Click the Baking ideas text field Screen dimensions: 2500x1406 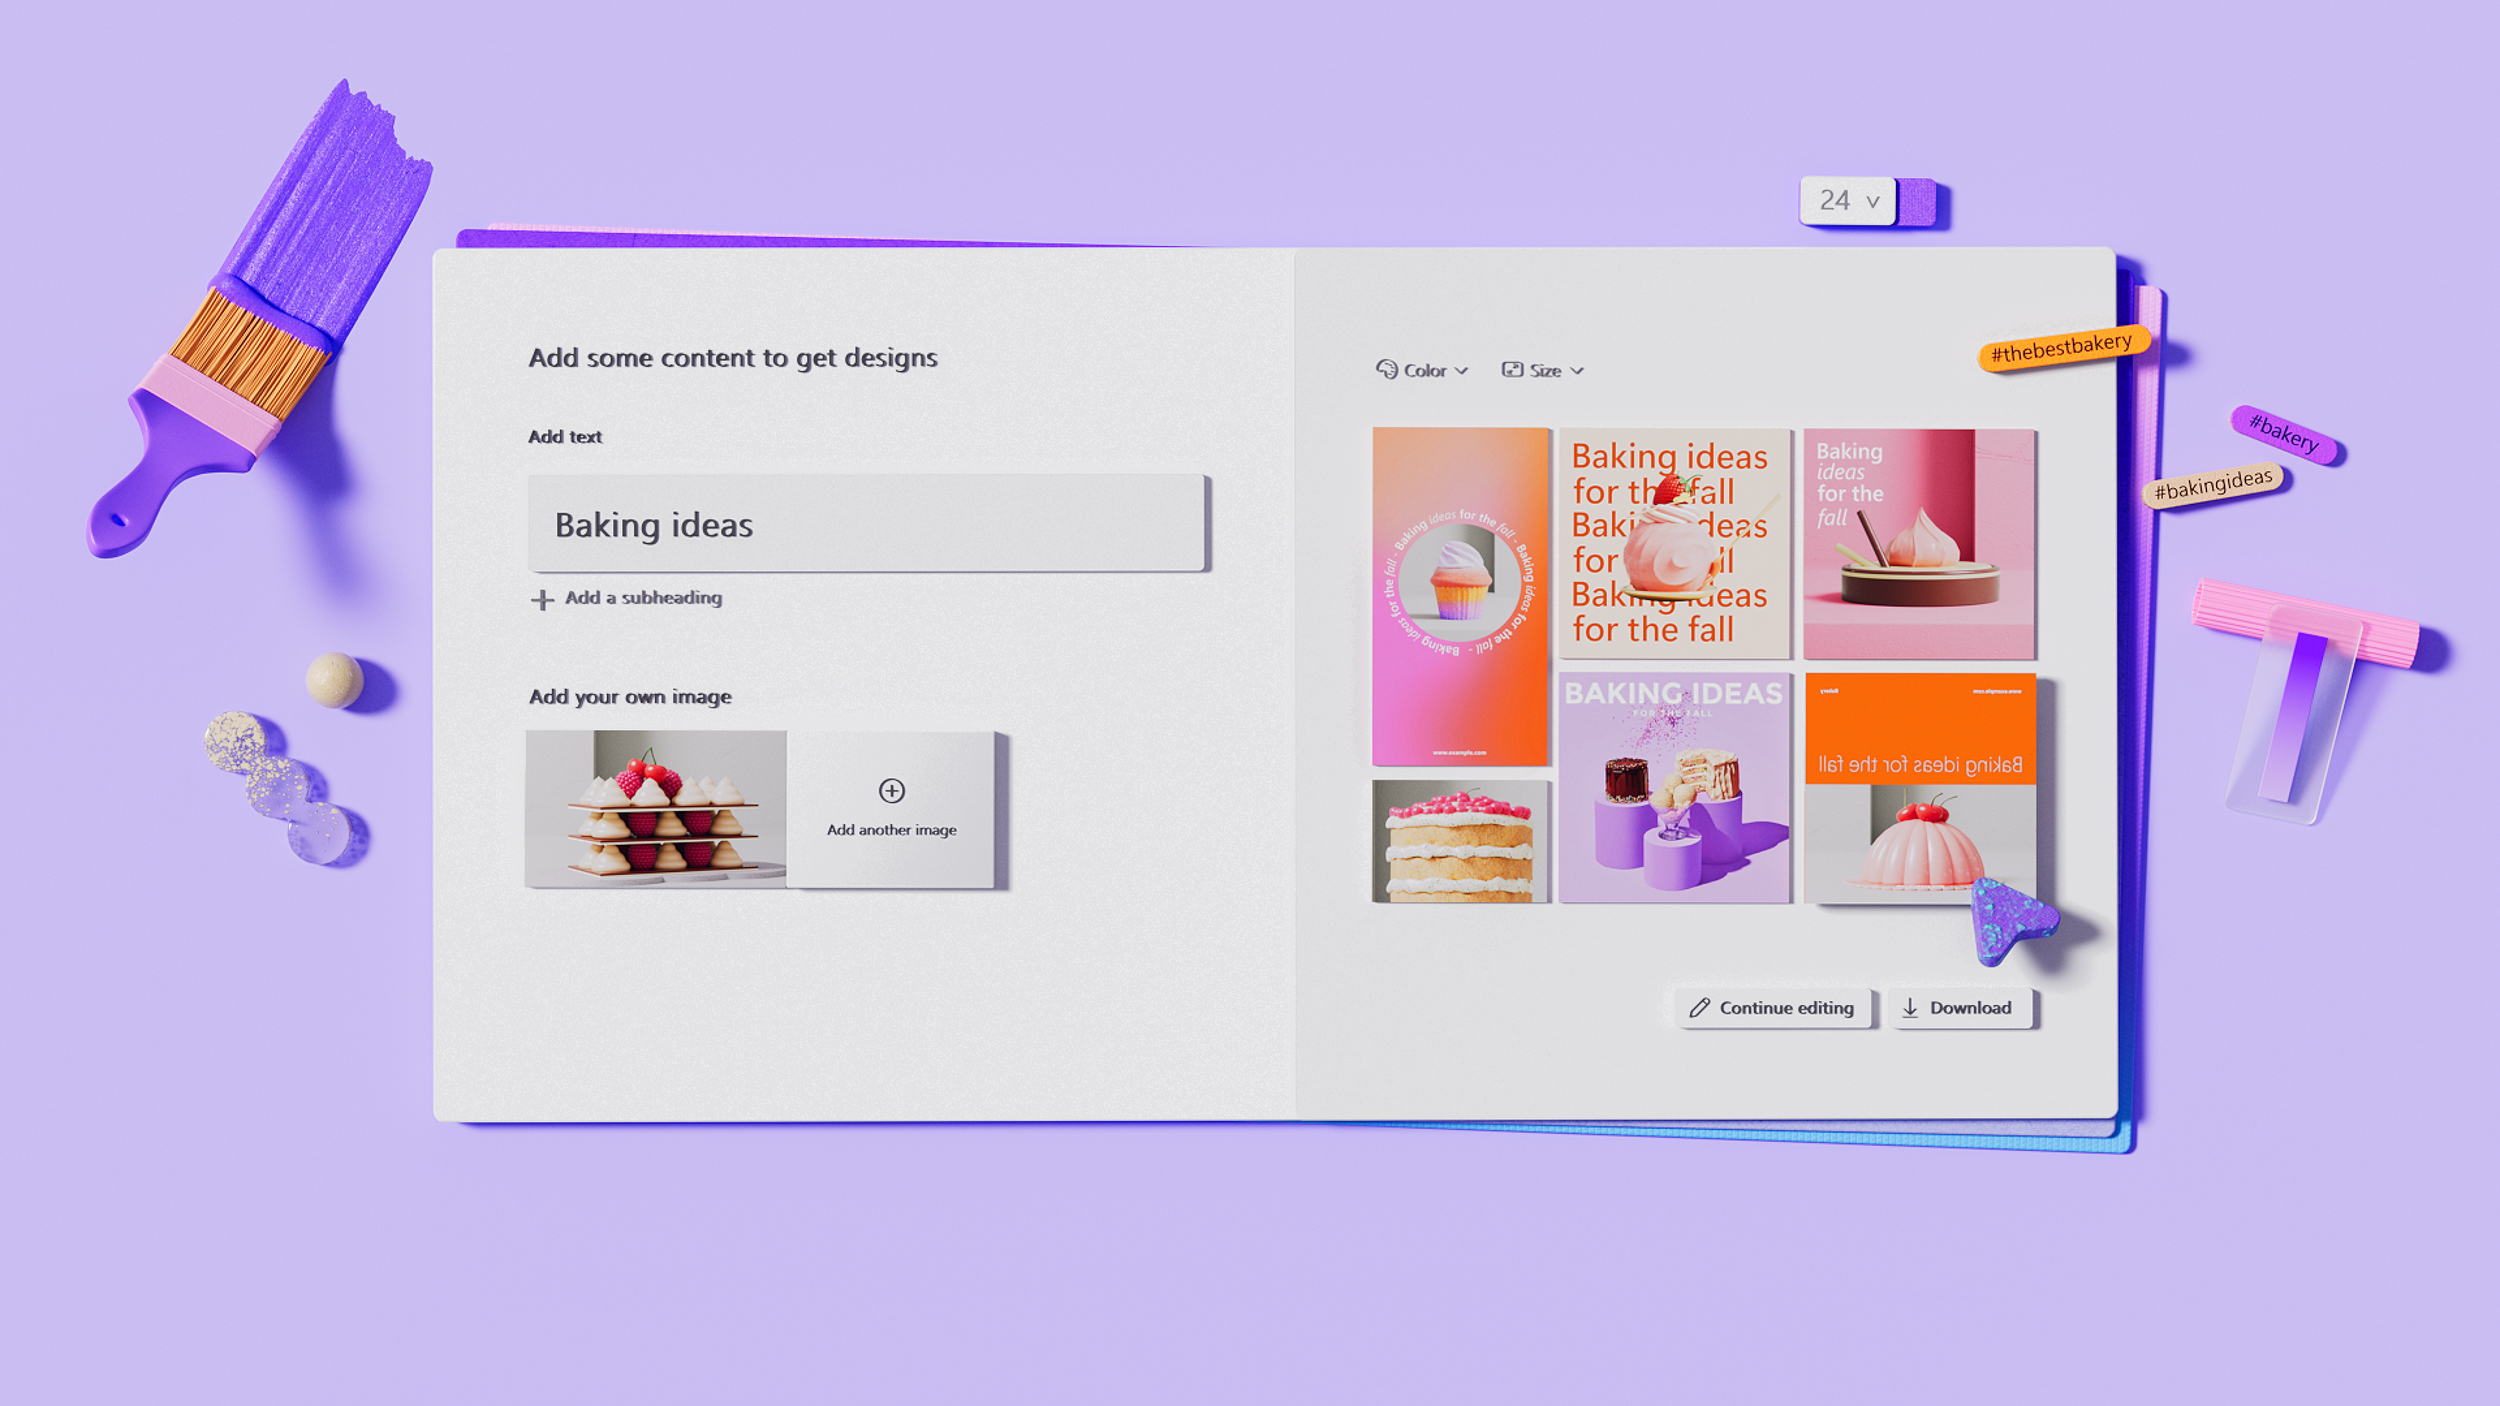click(866, 524)
